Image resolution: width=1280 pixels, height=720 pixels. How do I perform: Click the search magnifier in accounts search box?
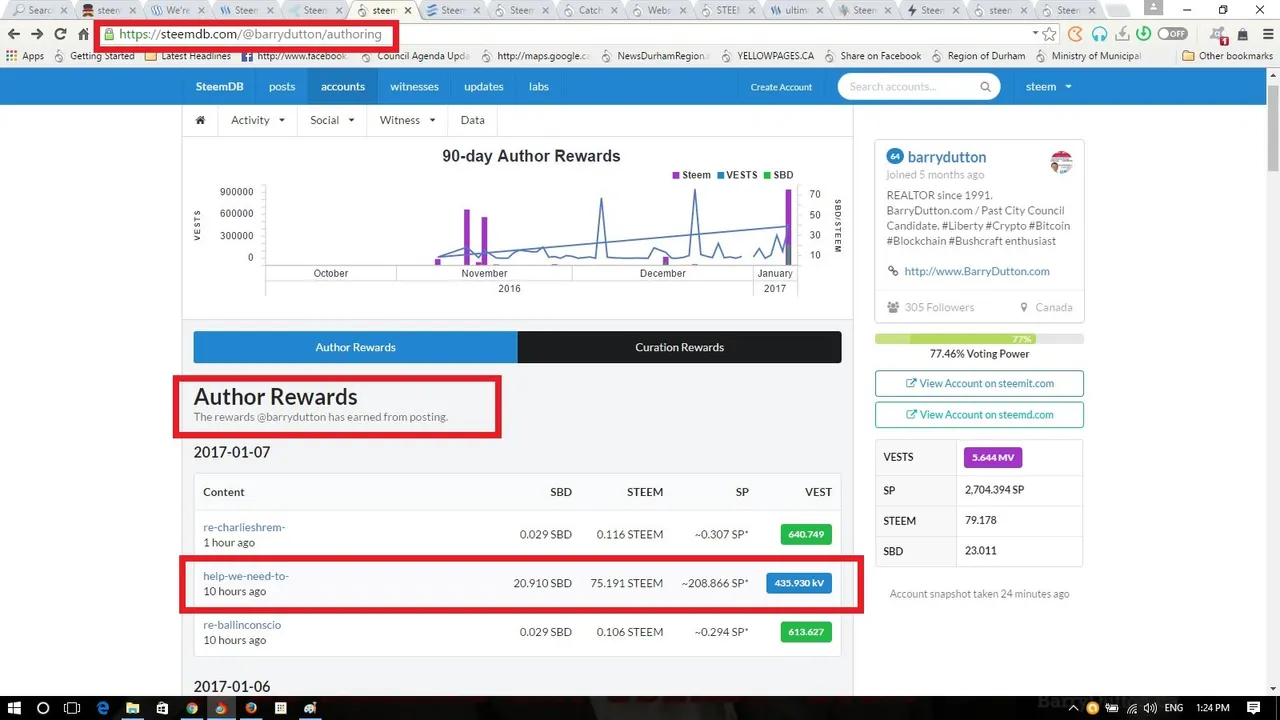985,87
